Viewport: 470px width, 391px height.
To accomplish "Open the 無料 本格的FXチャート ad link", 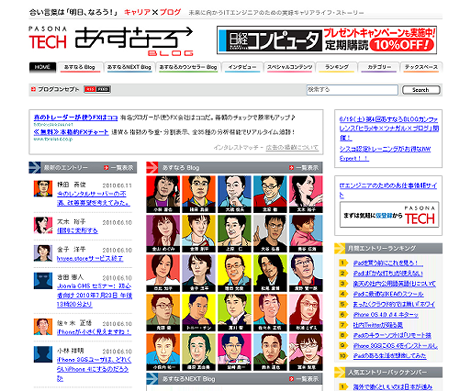I will tap(71, 132).
